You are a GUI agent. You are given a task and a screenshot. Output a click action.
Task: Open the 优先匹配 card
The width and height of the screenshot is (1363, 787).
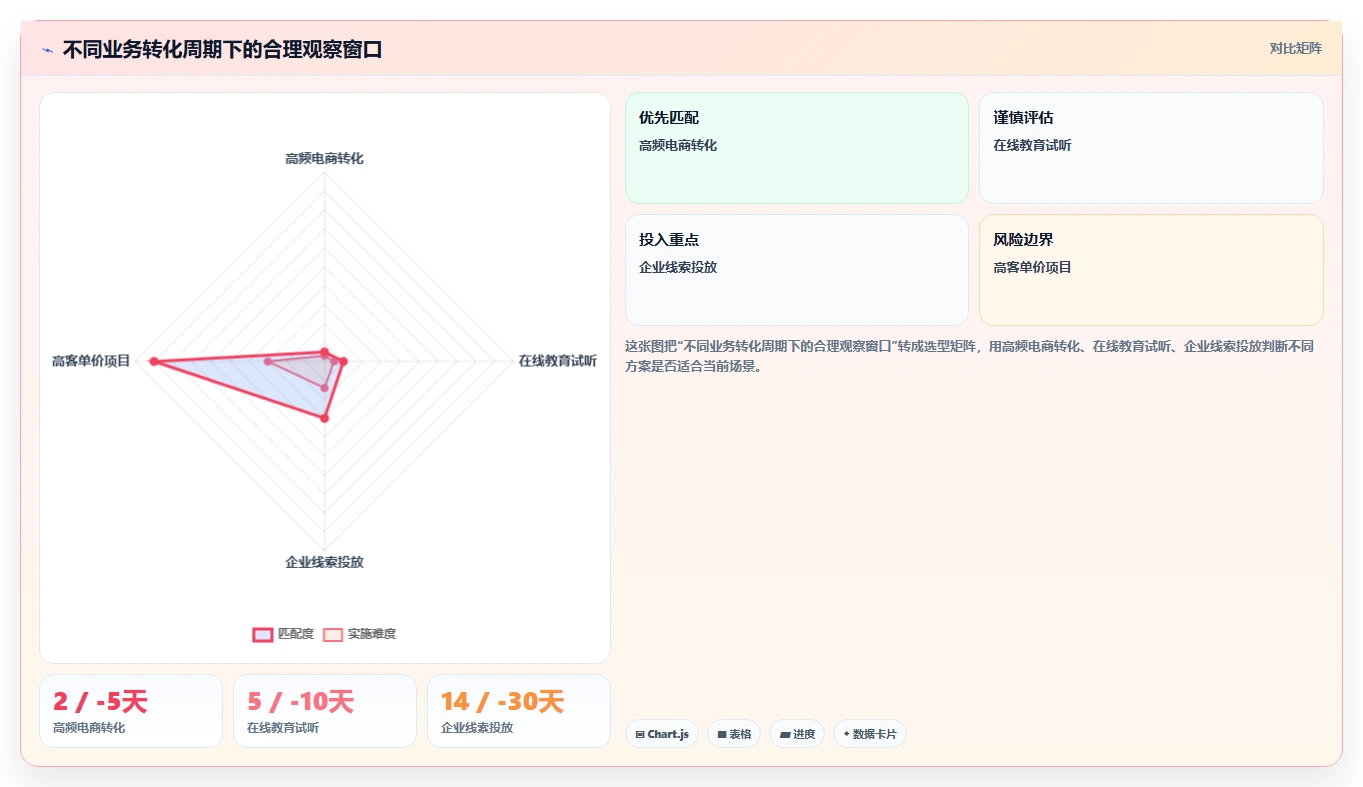click(x=797, y=148)
